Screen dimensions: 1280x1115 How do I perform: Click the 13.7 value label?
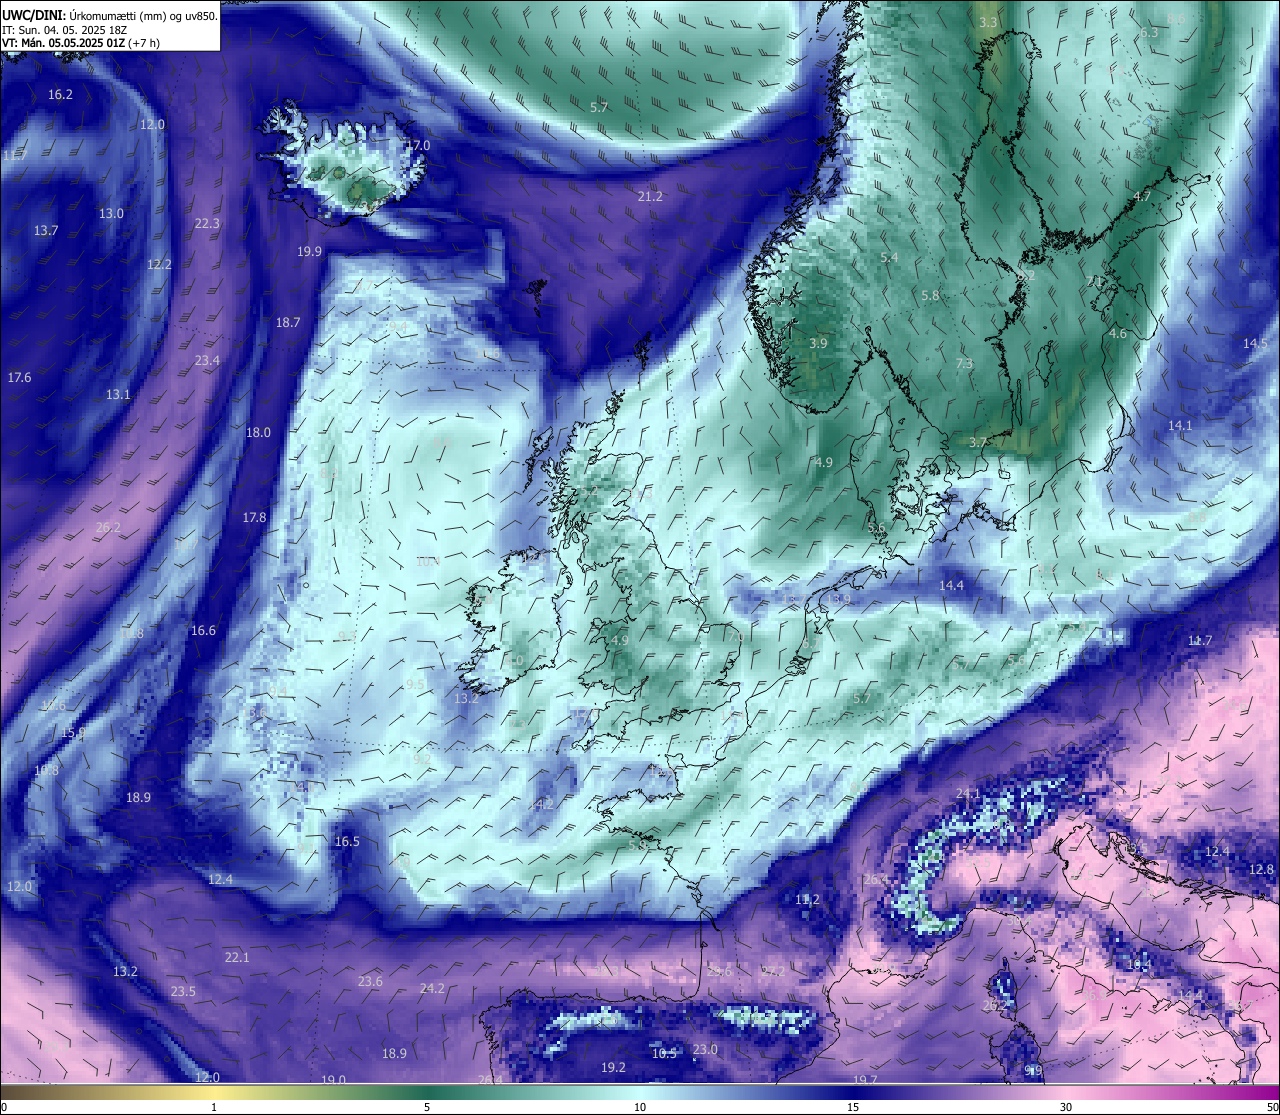46,231
